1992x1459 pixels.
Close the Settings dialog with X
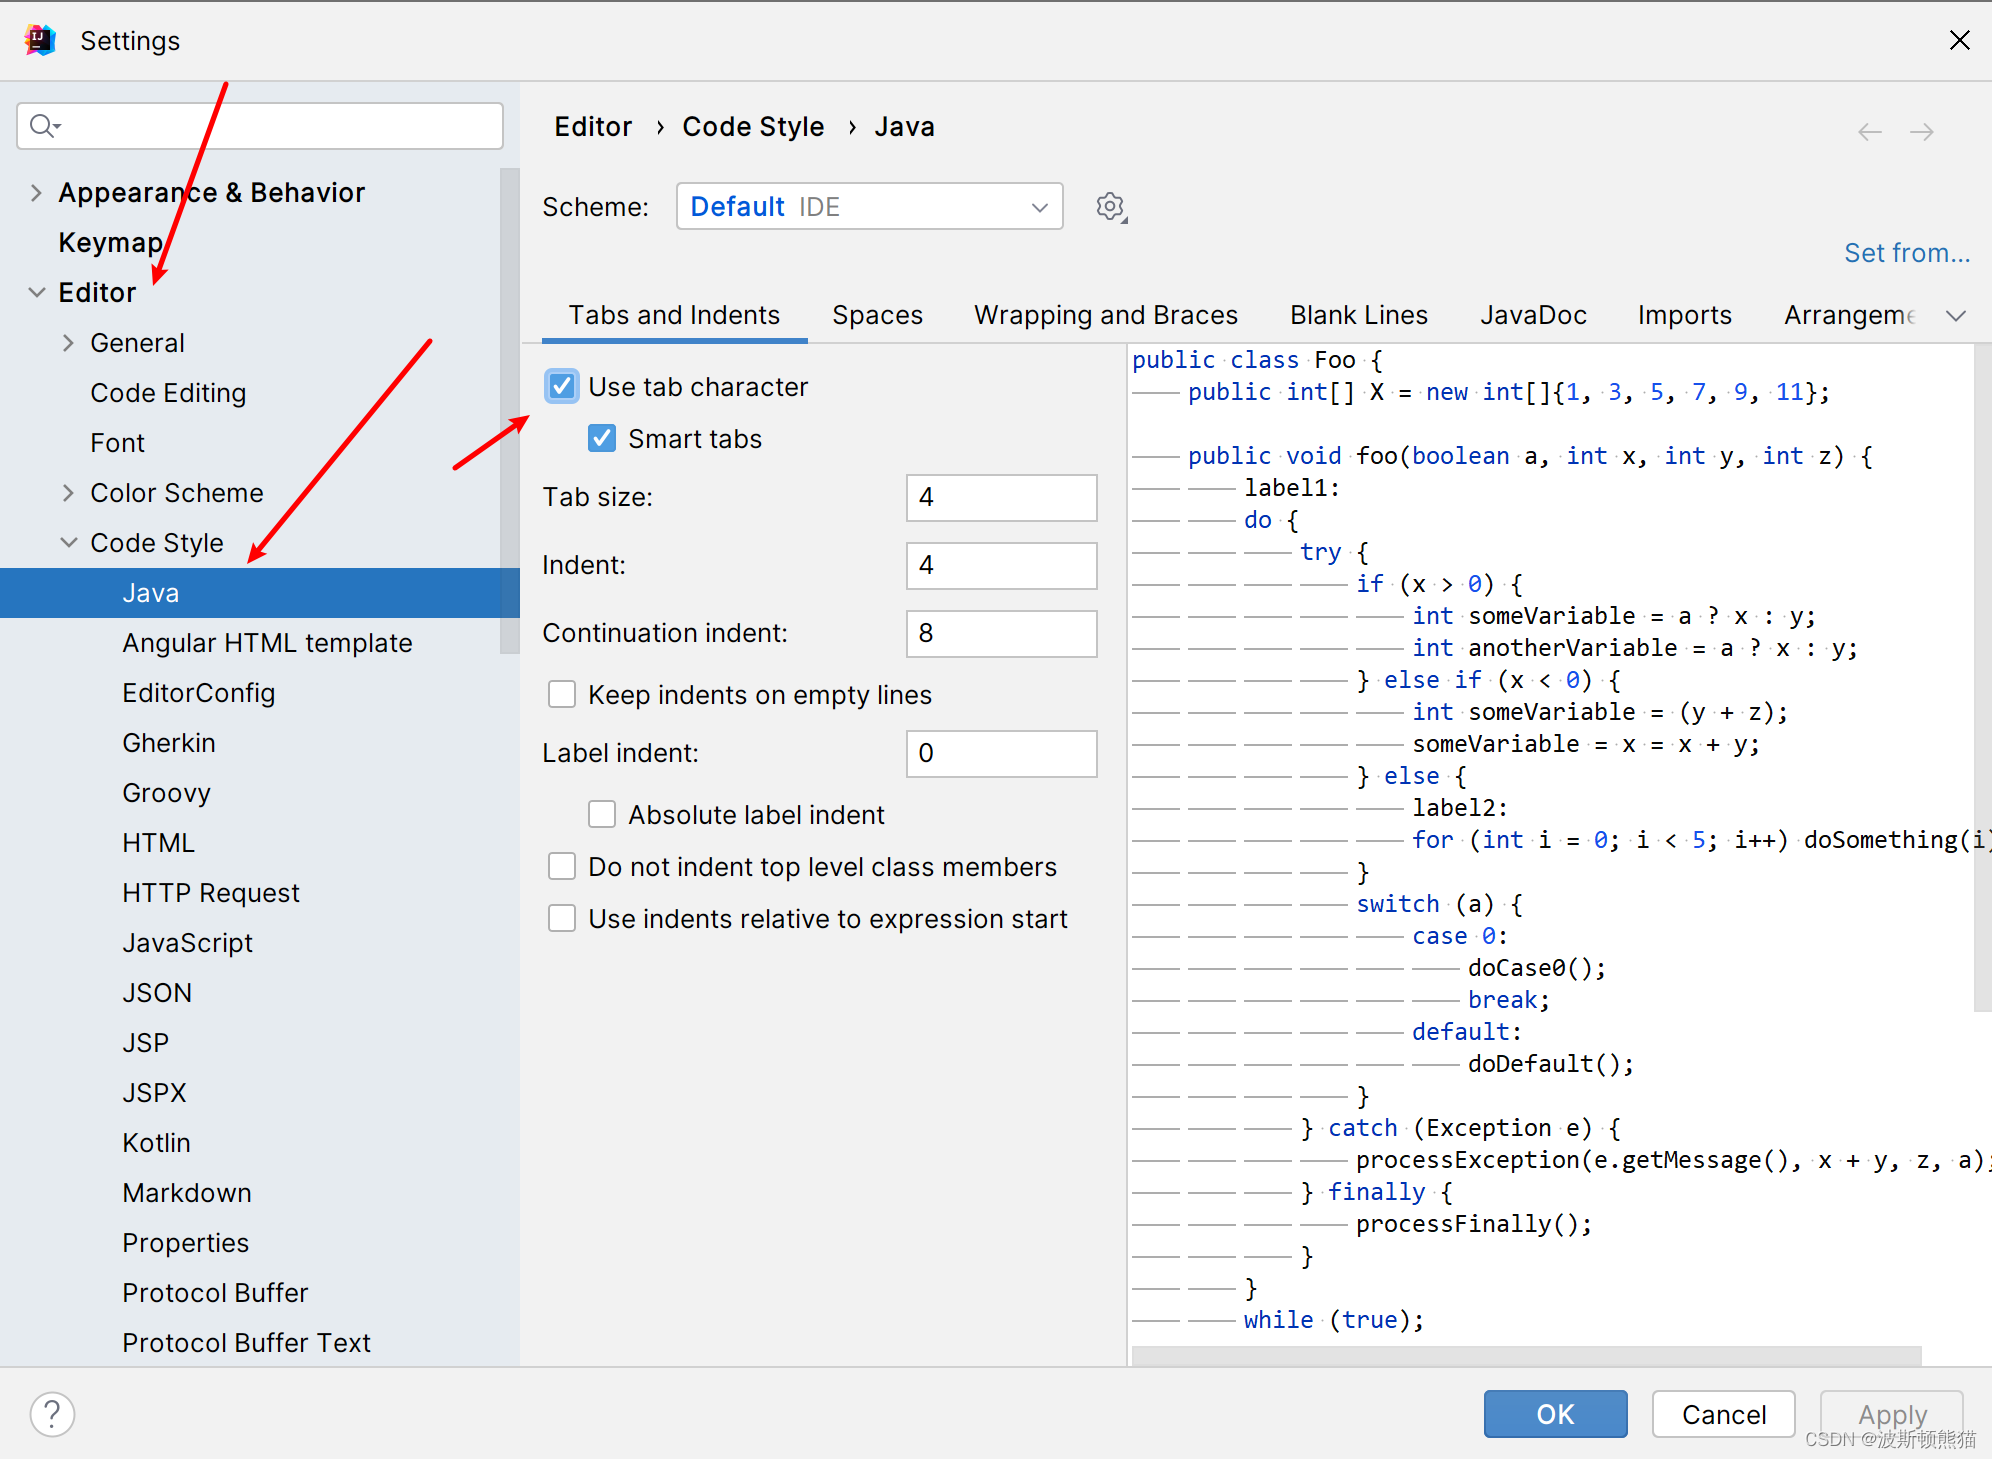(1959, 40)
